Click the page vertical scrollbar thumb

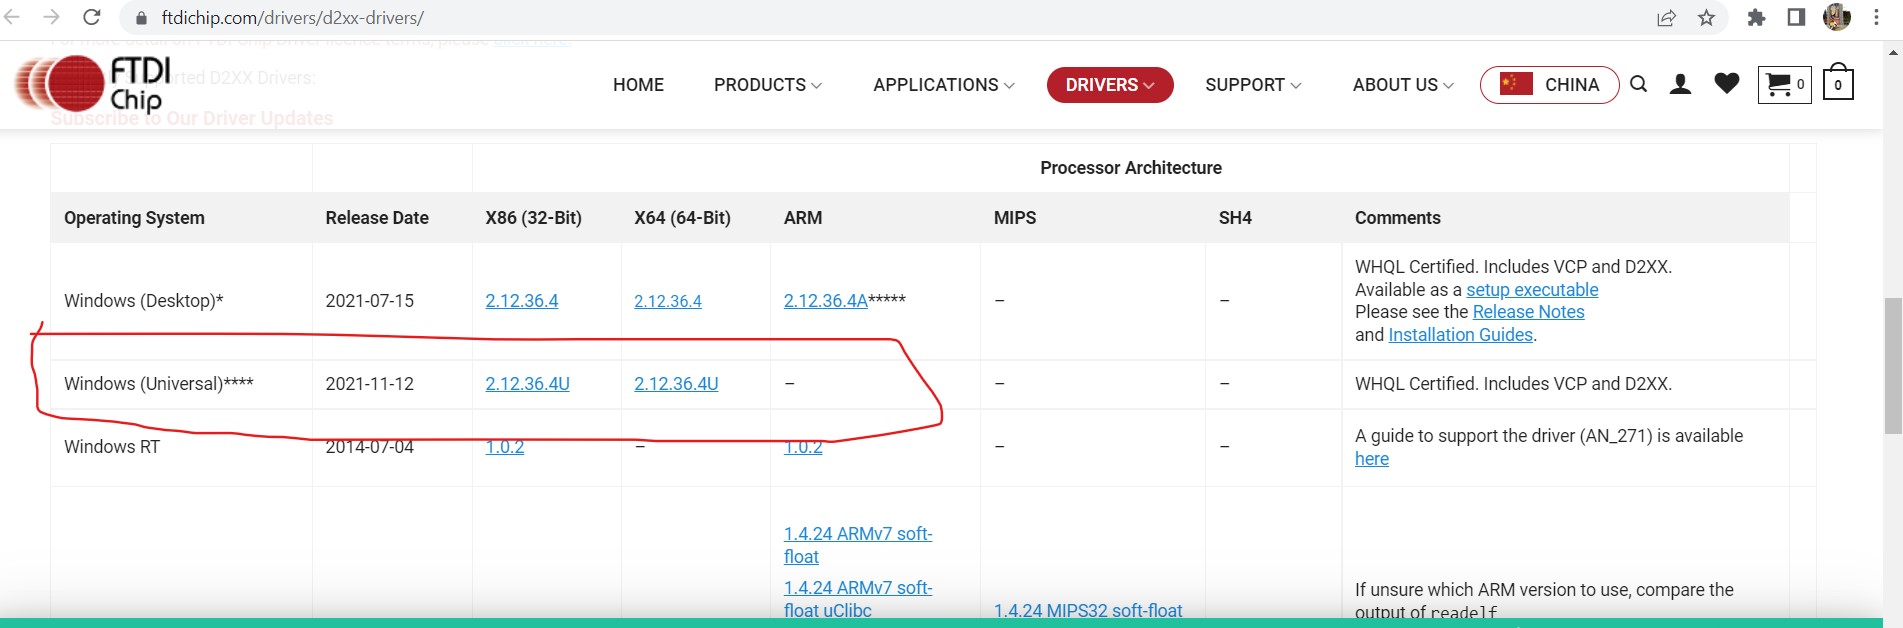point(1893,365)
